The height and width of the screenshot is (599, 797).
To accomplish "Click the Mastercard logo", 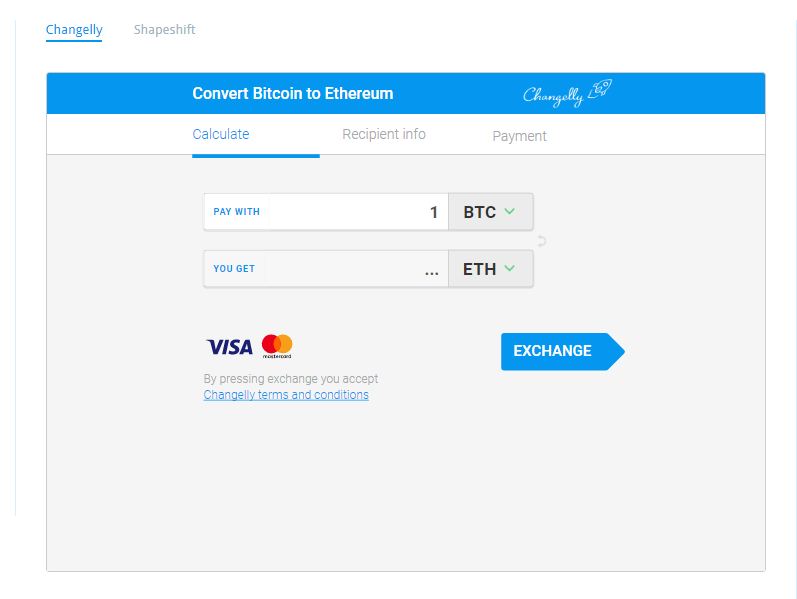I will point(277,346).
